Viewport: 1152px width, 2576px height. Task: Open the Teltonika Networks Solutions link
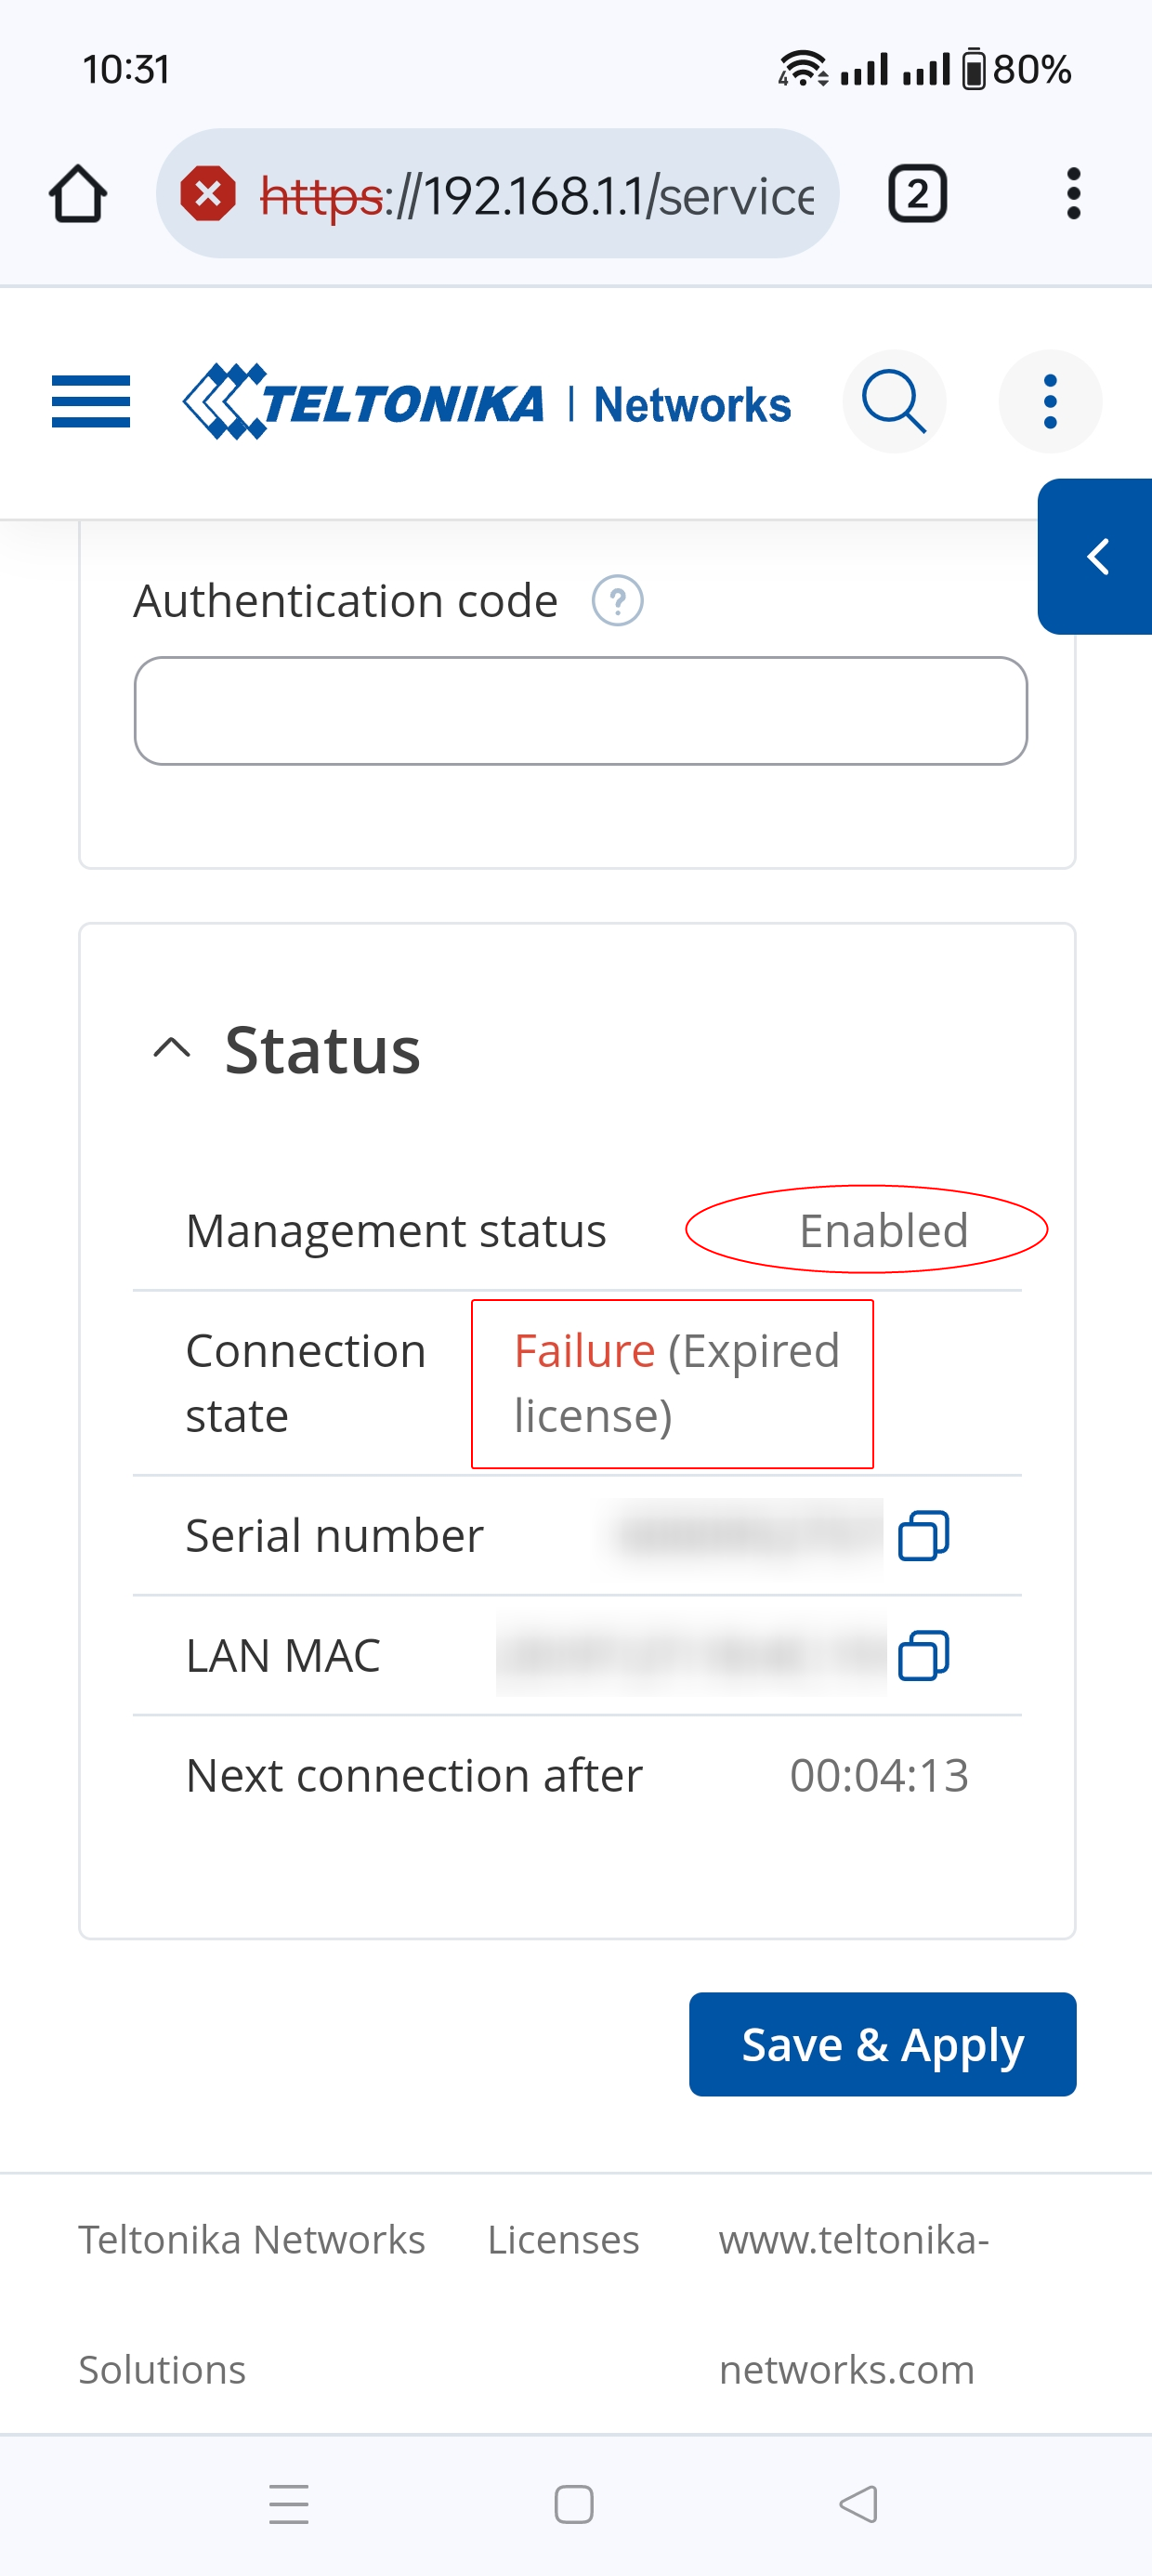click(251, 2304)
